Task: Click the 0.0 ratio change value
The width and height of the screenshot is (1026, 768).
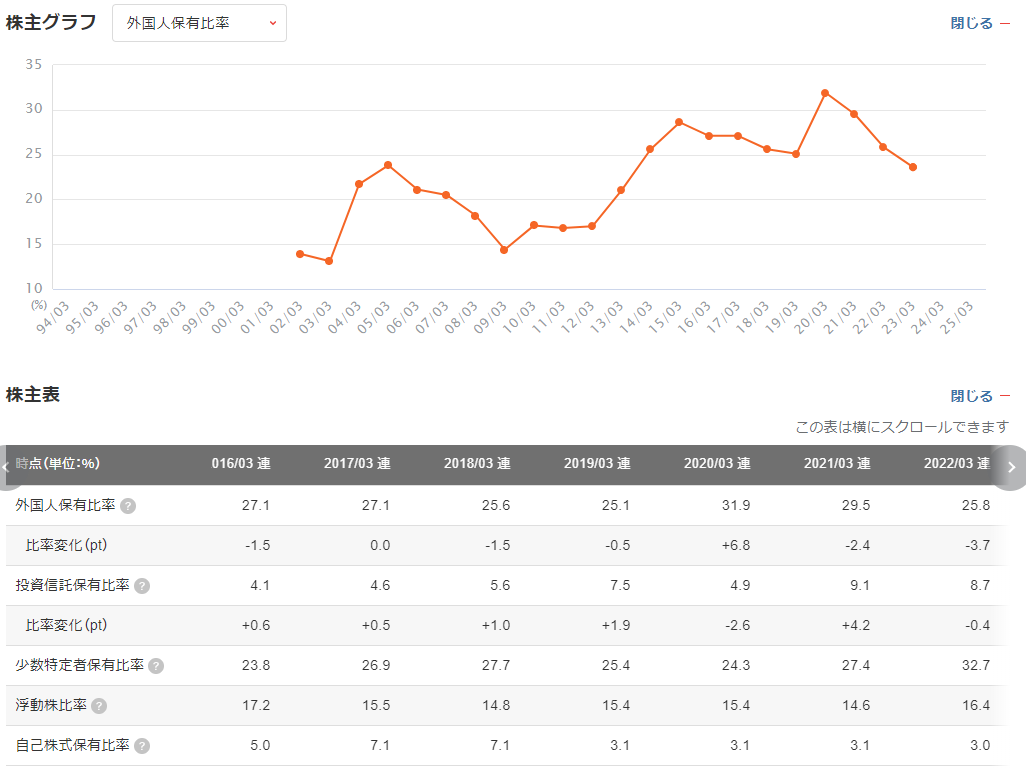Action: tap(380, 545)
